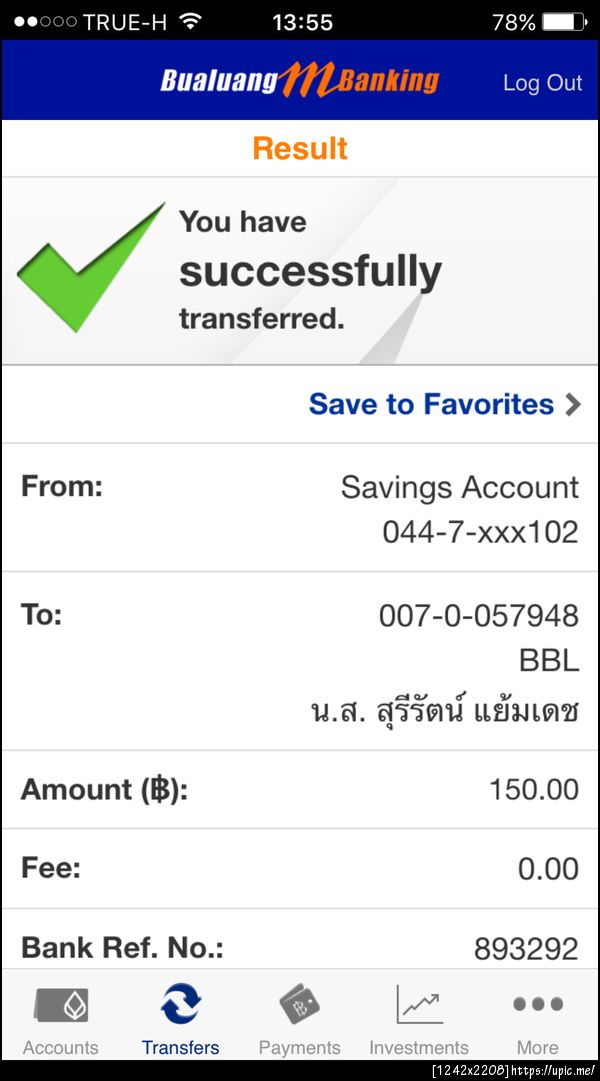600x1081 pixels.
Task: Open the Accounts tab icon
Action: point(61,1003)
